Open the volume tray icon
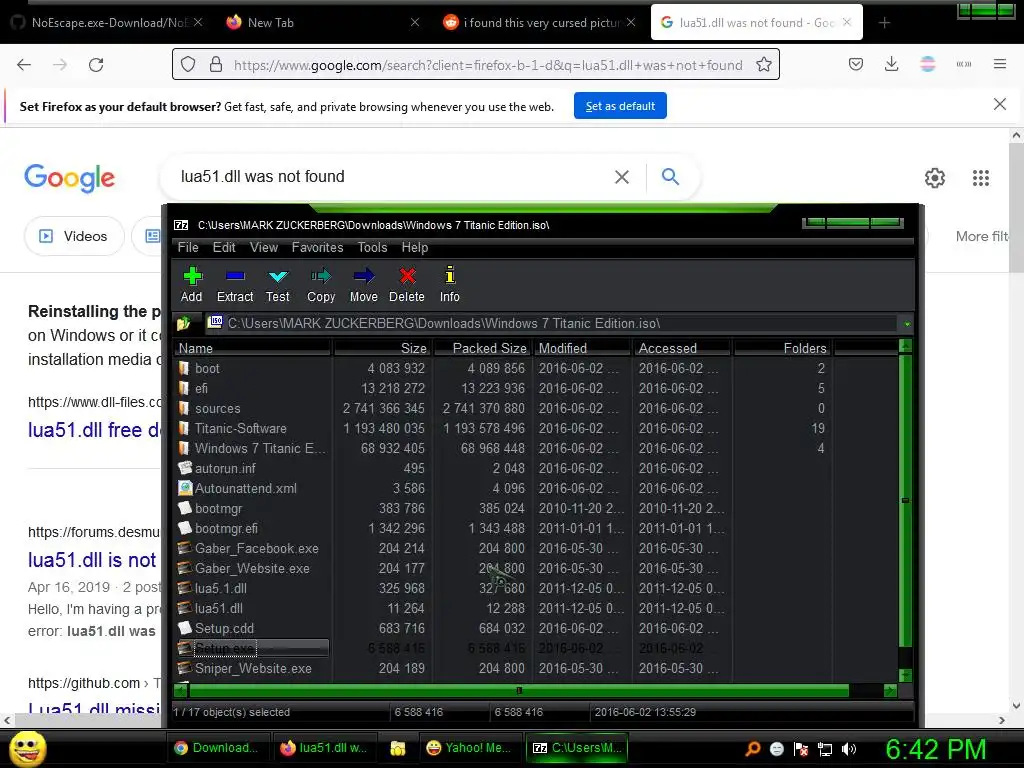This screenshot has width=1024, height=768. tap(848, 749)
